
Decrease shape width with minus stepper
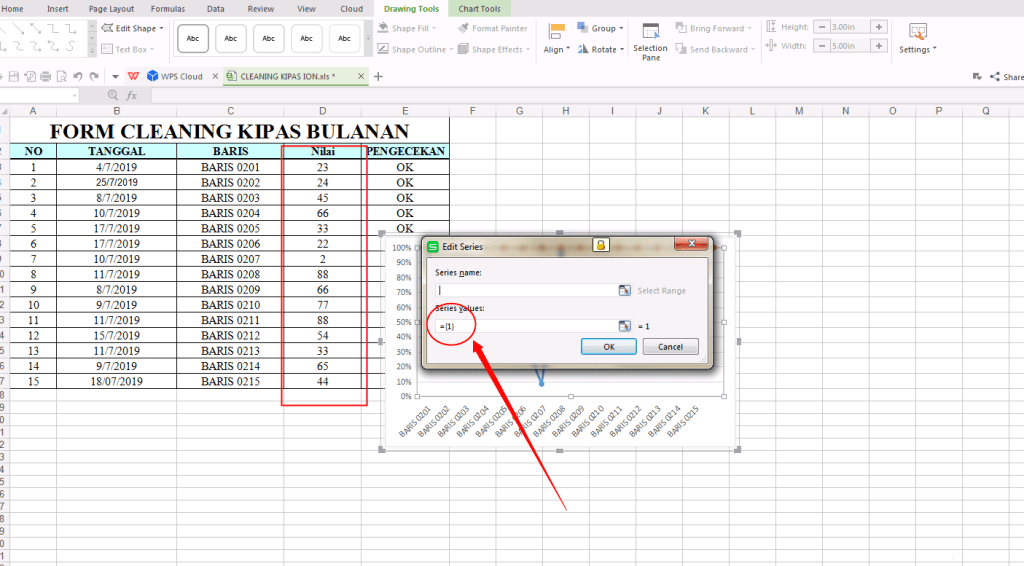tap(820, 46)
